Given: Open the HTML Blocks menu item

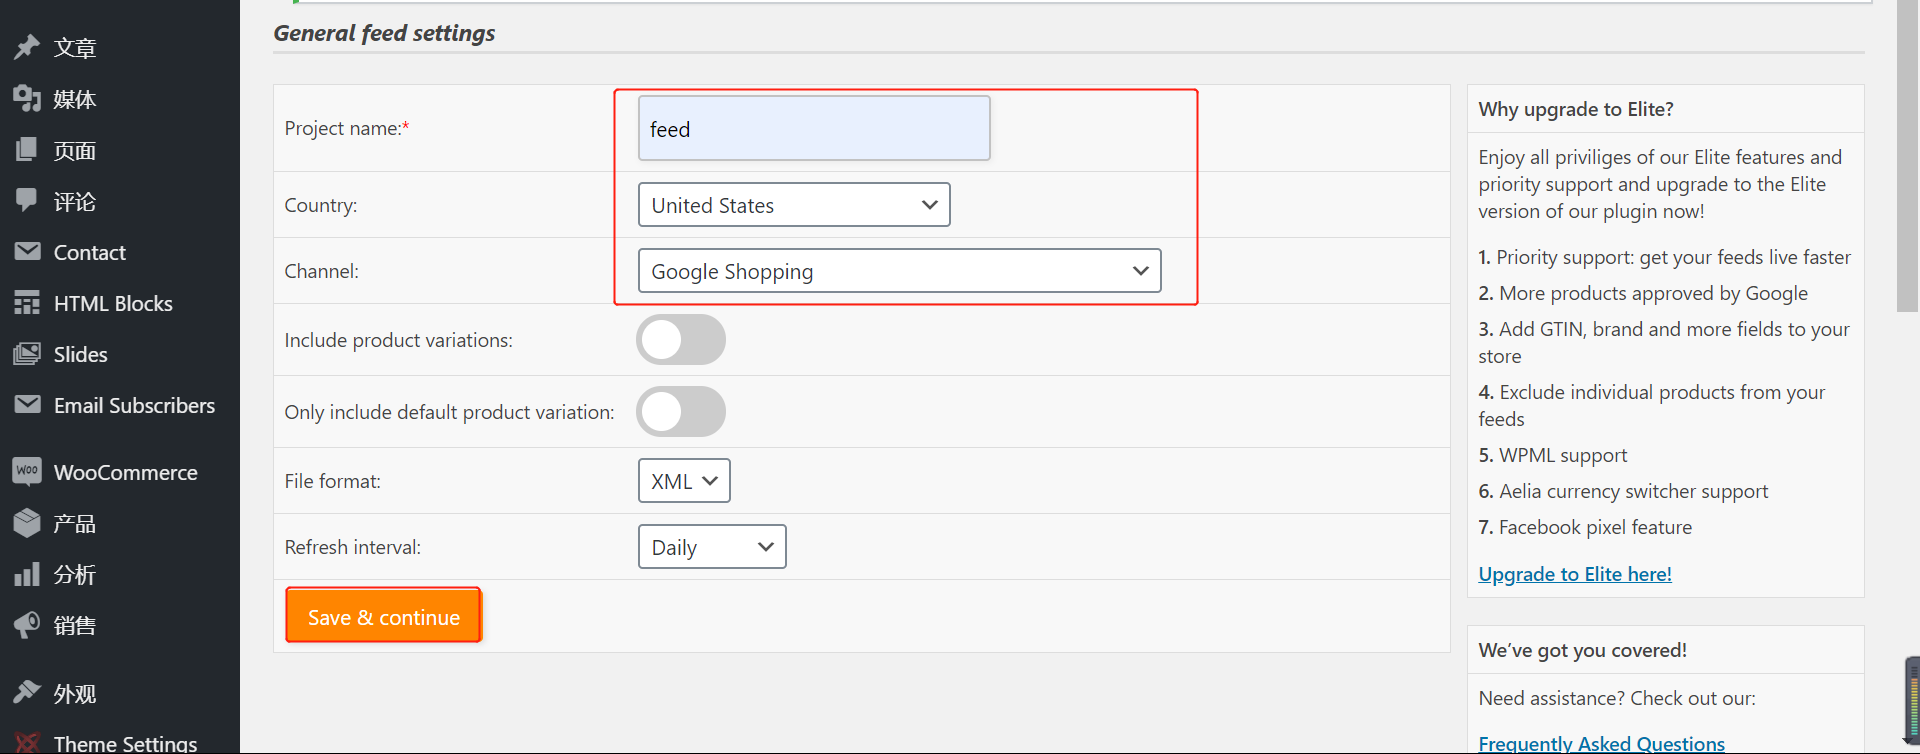Looking at the screenshot, I should tap(113, 303).
